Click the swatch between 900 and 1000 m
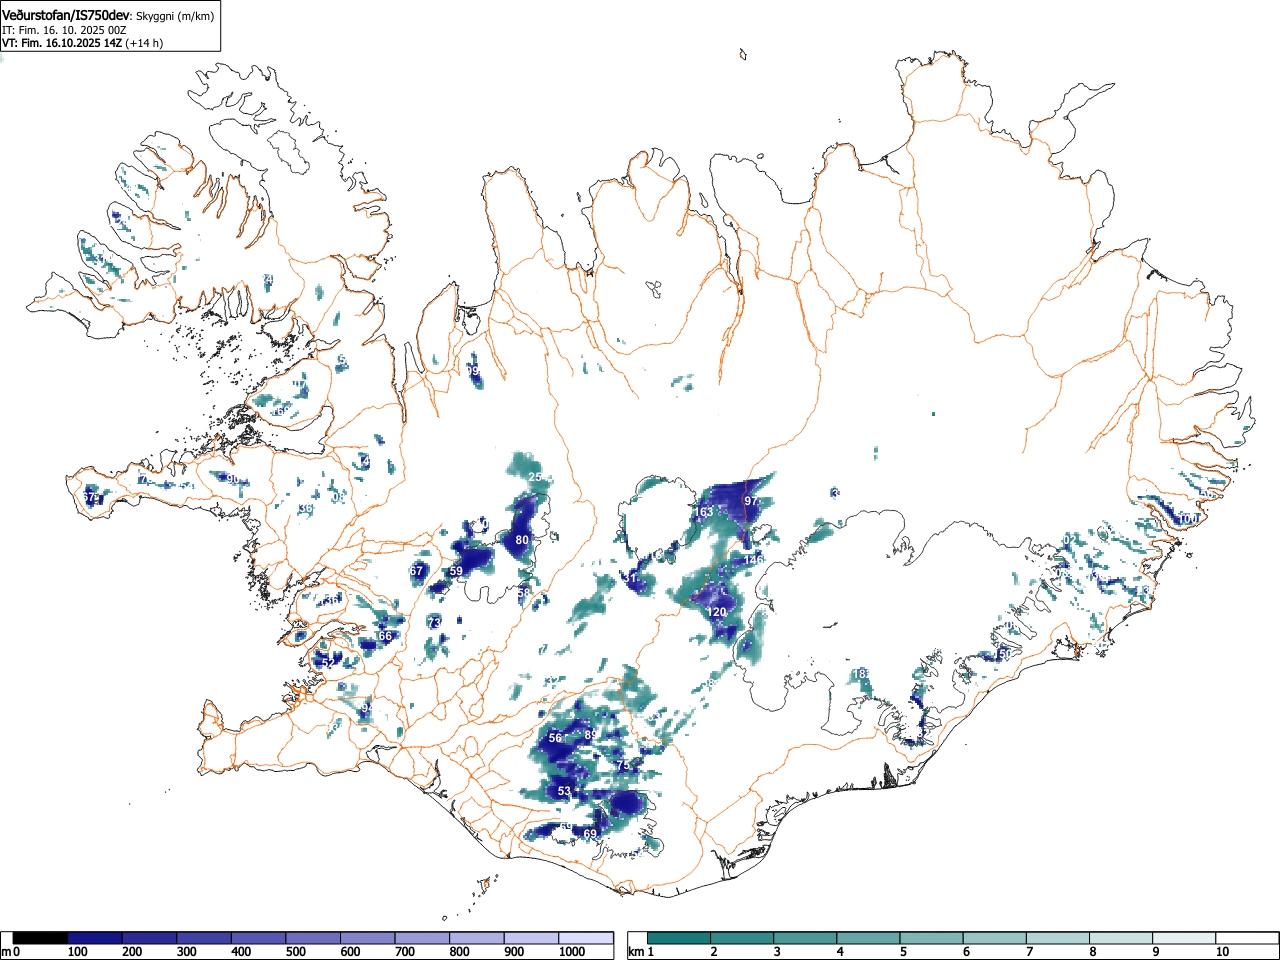The height and width of the screenshot is (960, 1280). [531, 938]
